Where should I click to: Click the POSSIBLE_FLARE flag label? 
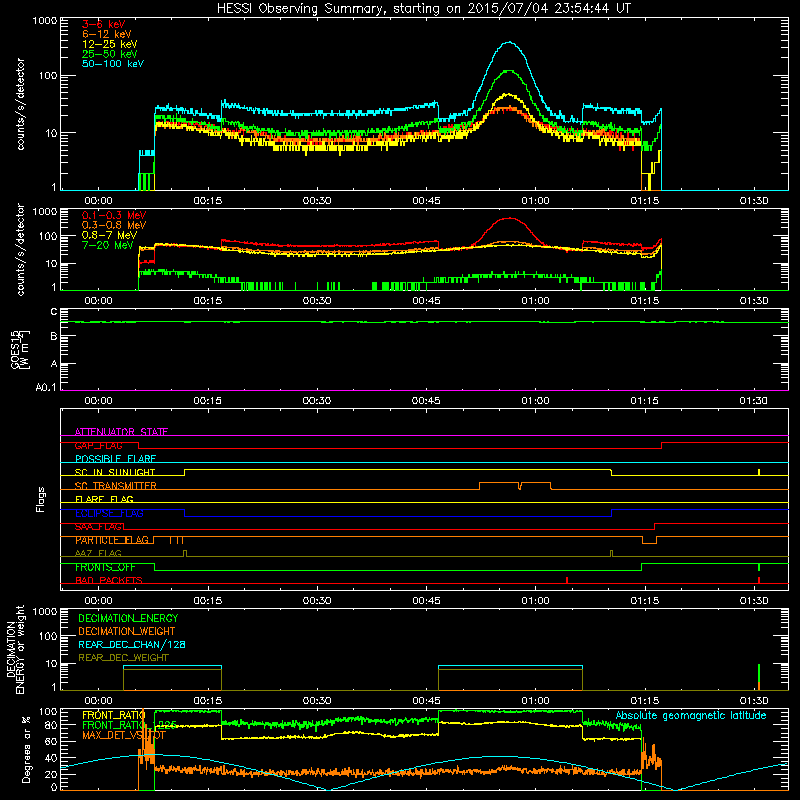tap(115, 459)
